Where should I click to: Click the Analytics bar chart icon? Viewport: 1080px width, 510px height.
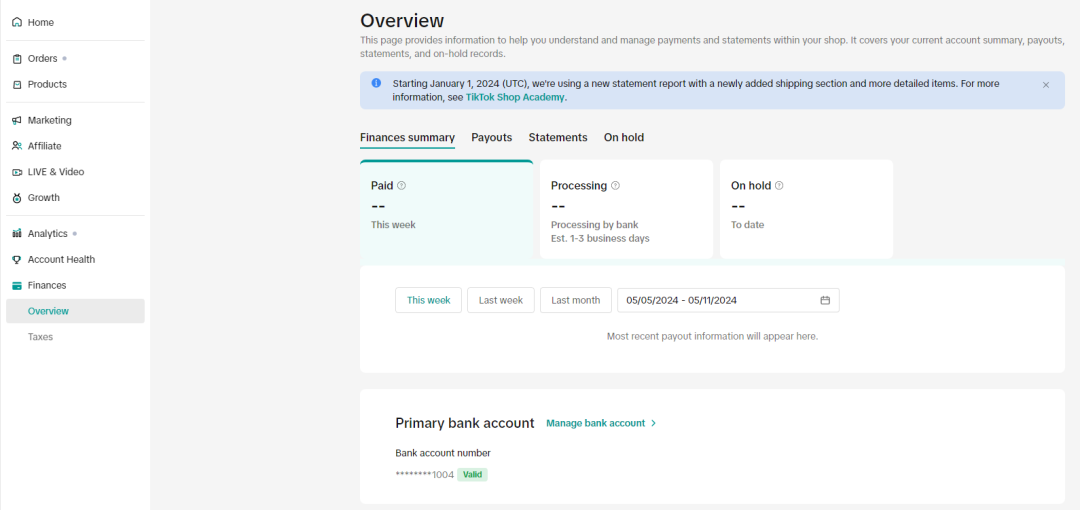(x=17, y=234)
